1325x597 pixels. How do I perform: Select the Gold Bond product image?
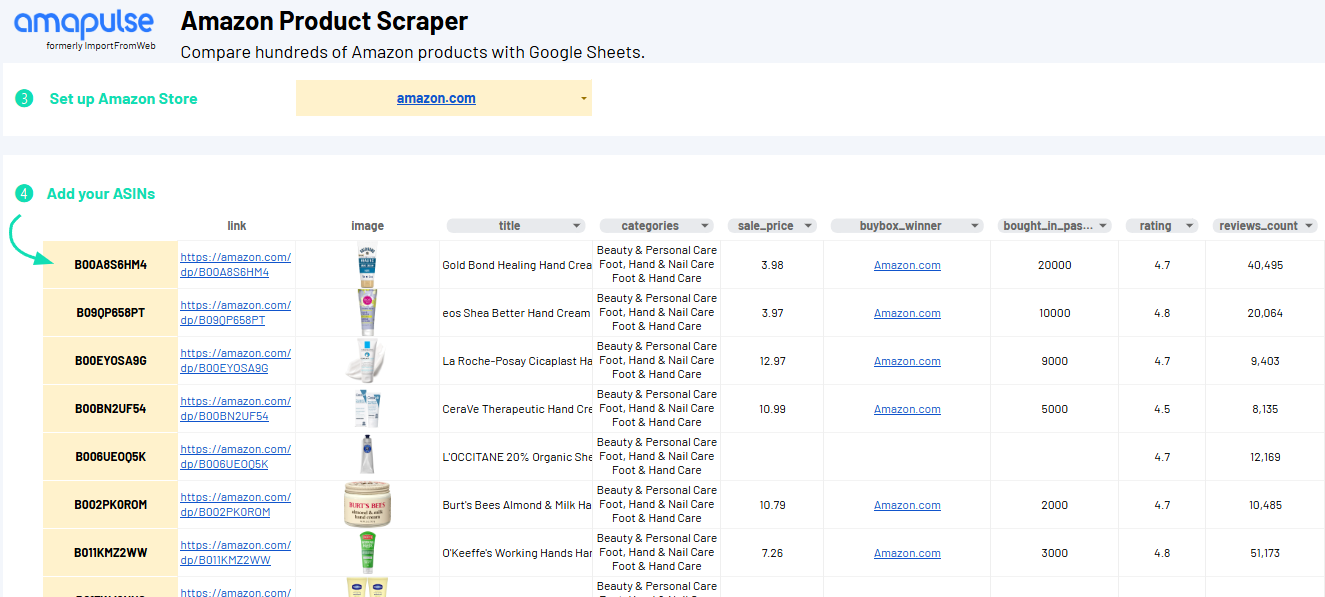click(367, 265)
